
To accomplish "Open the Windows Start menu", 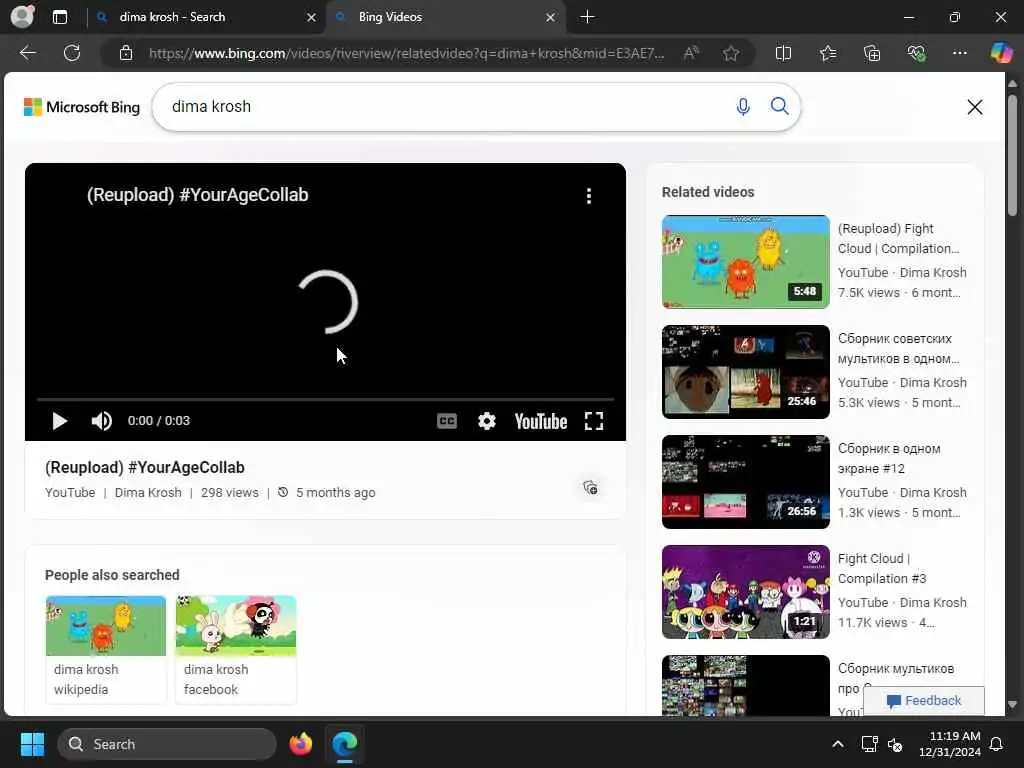I will click(32, 744).
